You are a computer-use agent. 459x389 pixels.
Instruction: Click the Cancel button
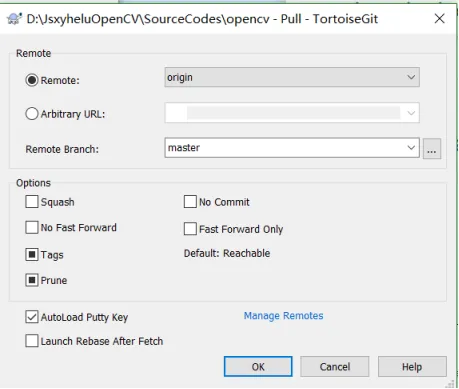(335, 367)
